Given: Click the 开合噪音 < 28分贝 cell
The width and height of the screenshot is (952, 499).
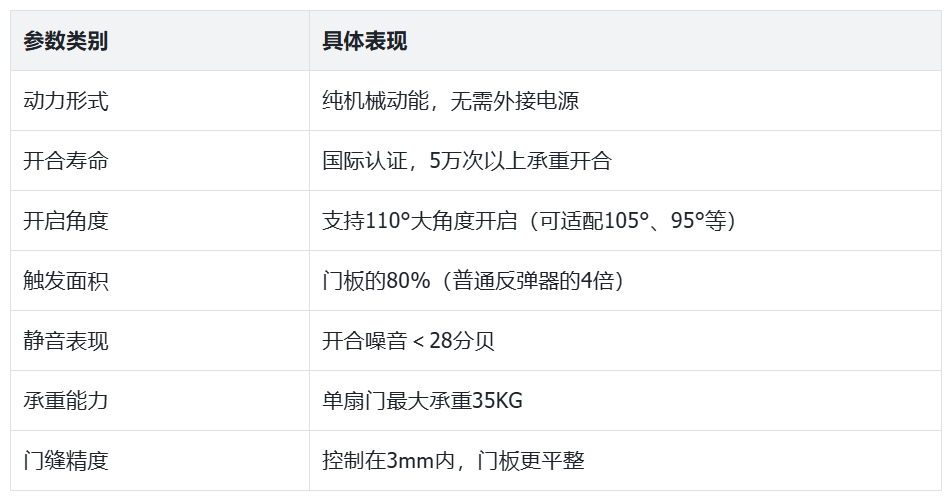Looking at the screenshot, I should pos(408,341).
